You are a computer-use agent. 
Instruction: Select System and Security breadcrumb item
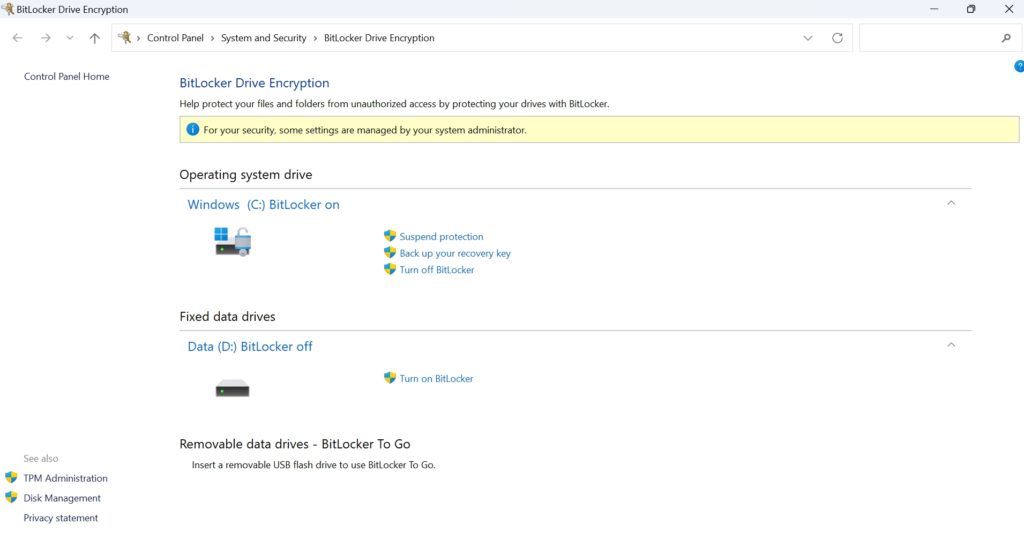click(x=263, y=38)
